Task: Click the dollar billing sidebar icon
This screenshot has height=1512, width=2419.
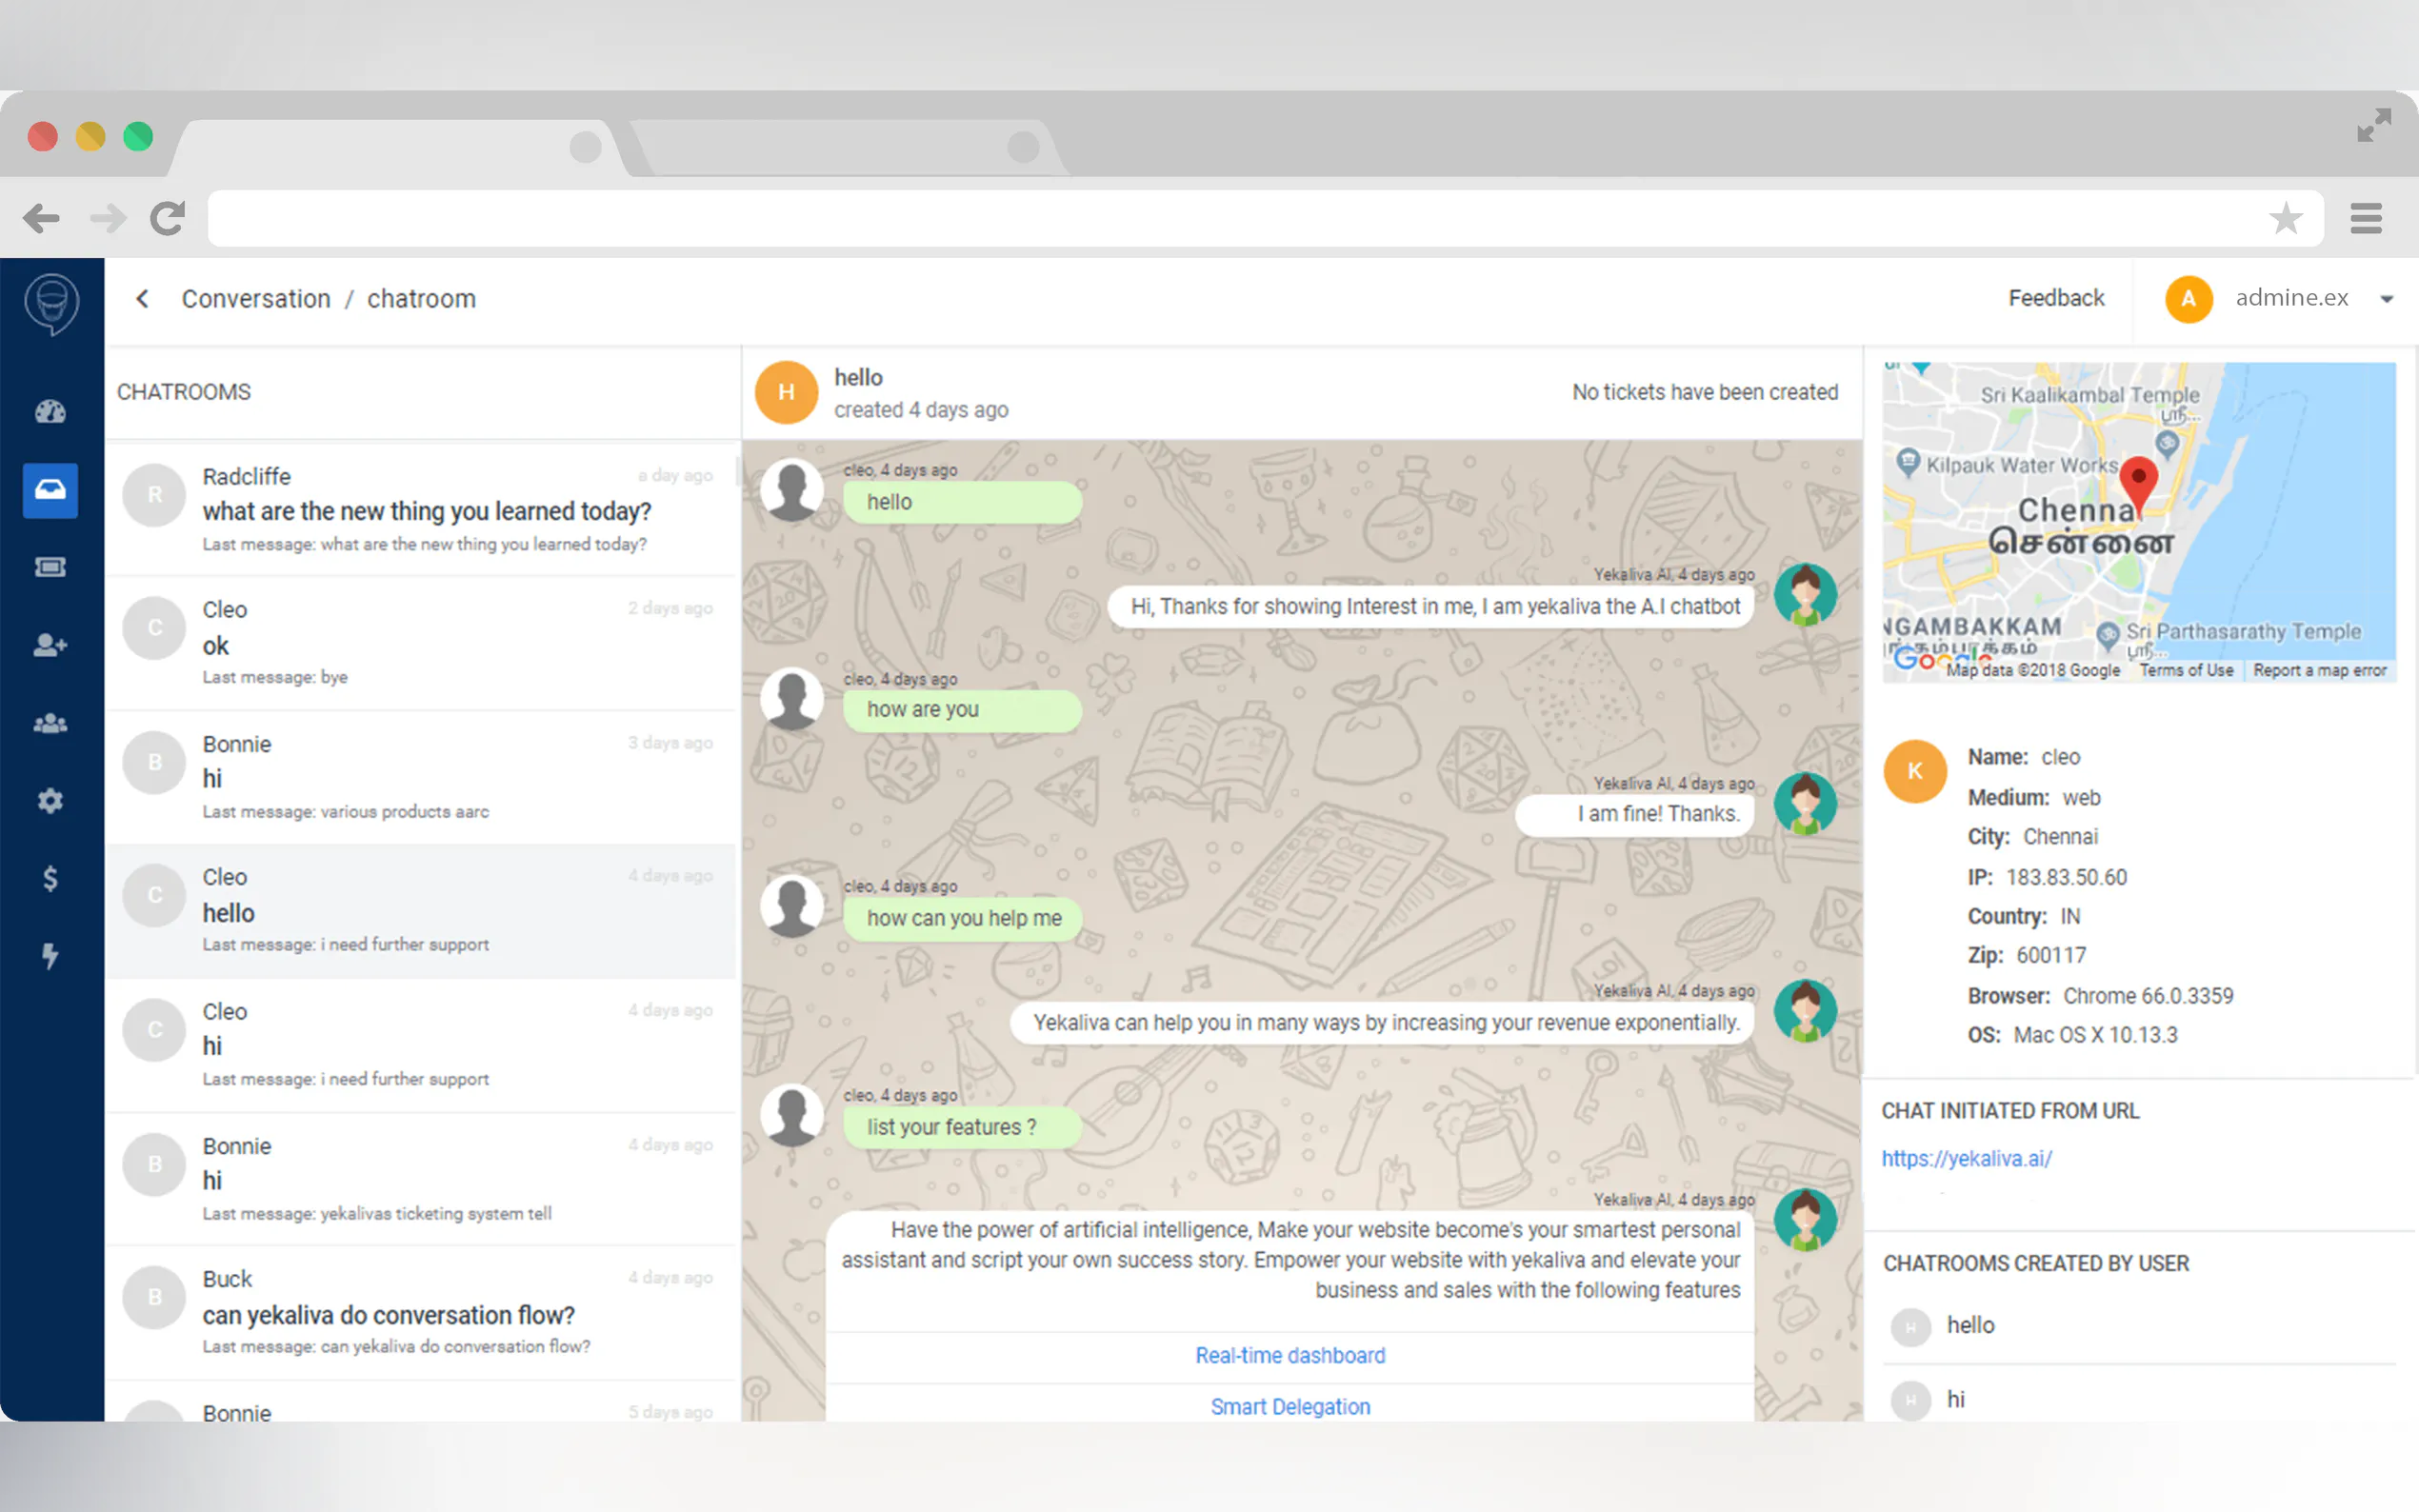Action: click(x=50, y=878)
